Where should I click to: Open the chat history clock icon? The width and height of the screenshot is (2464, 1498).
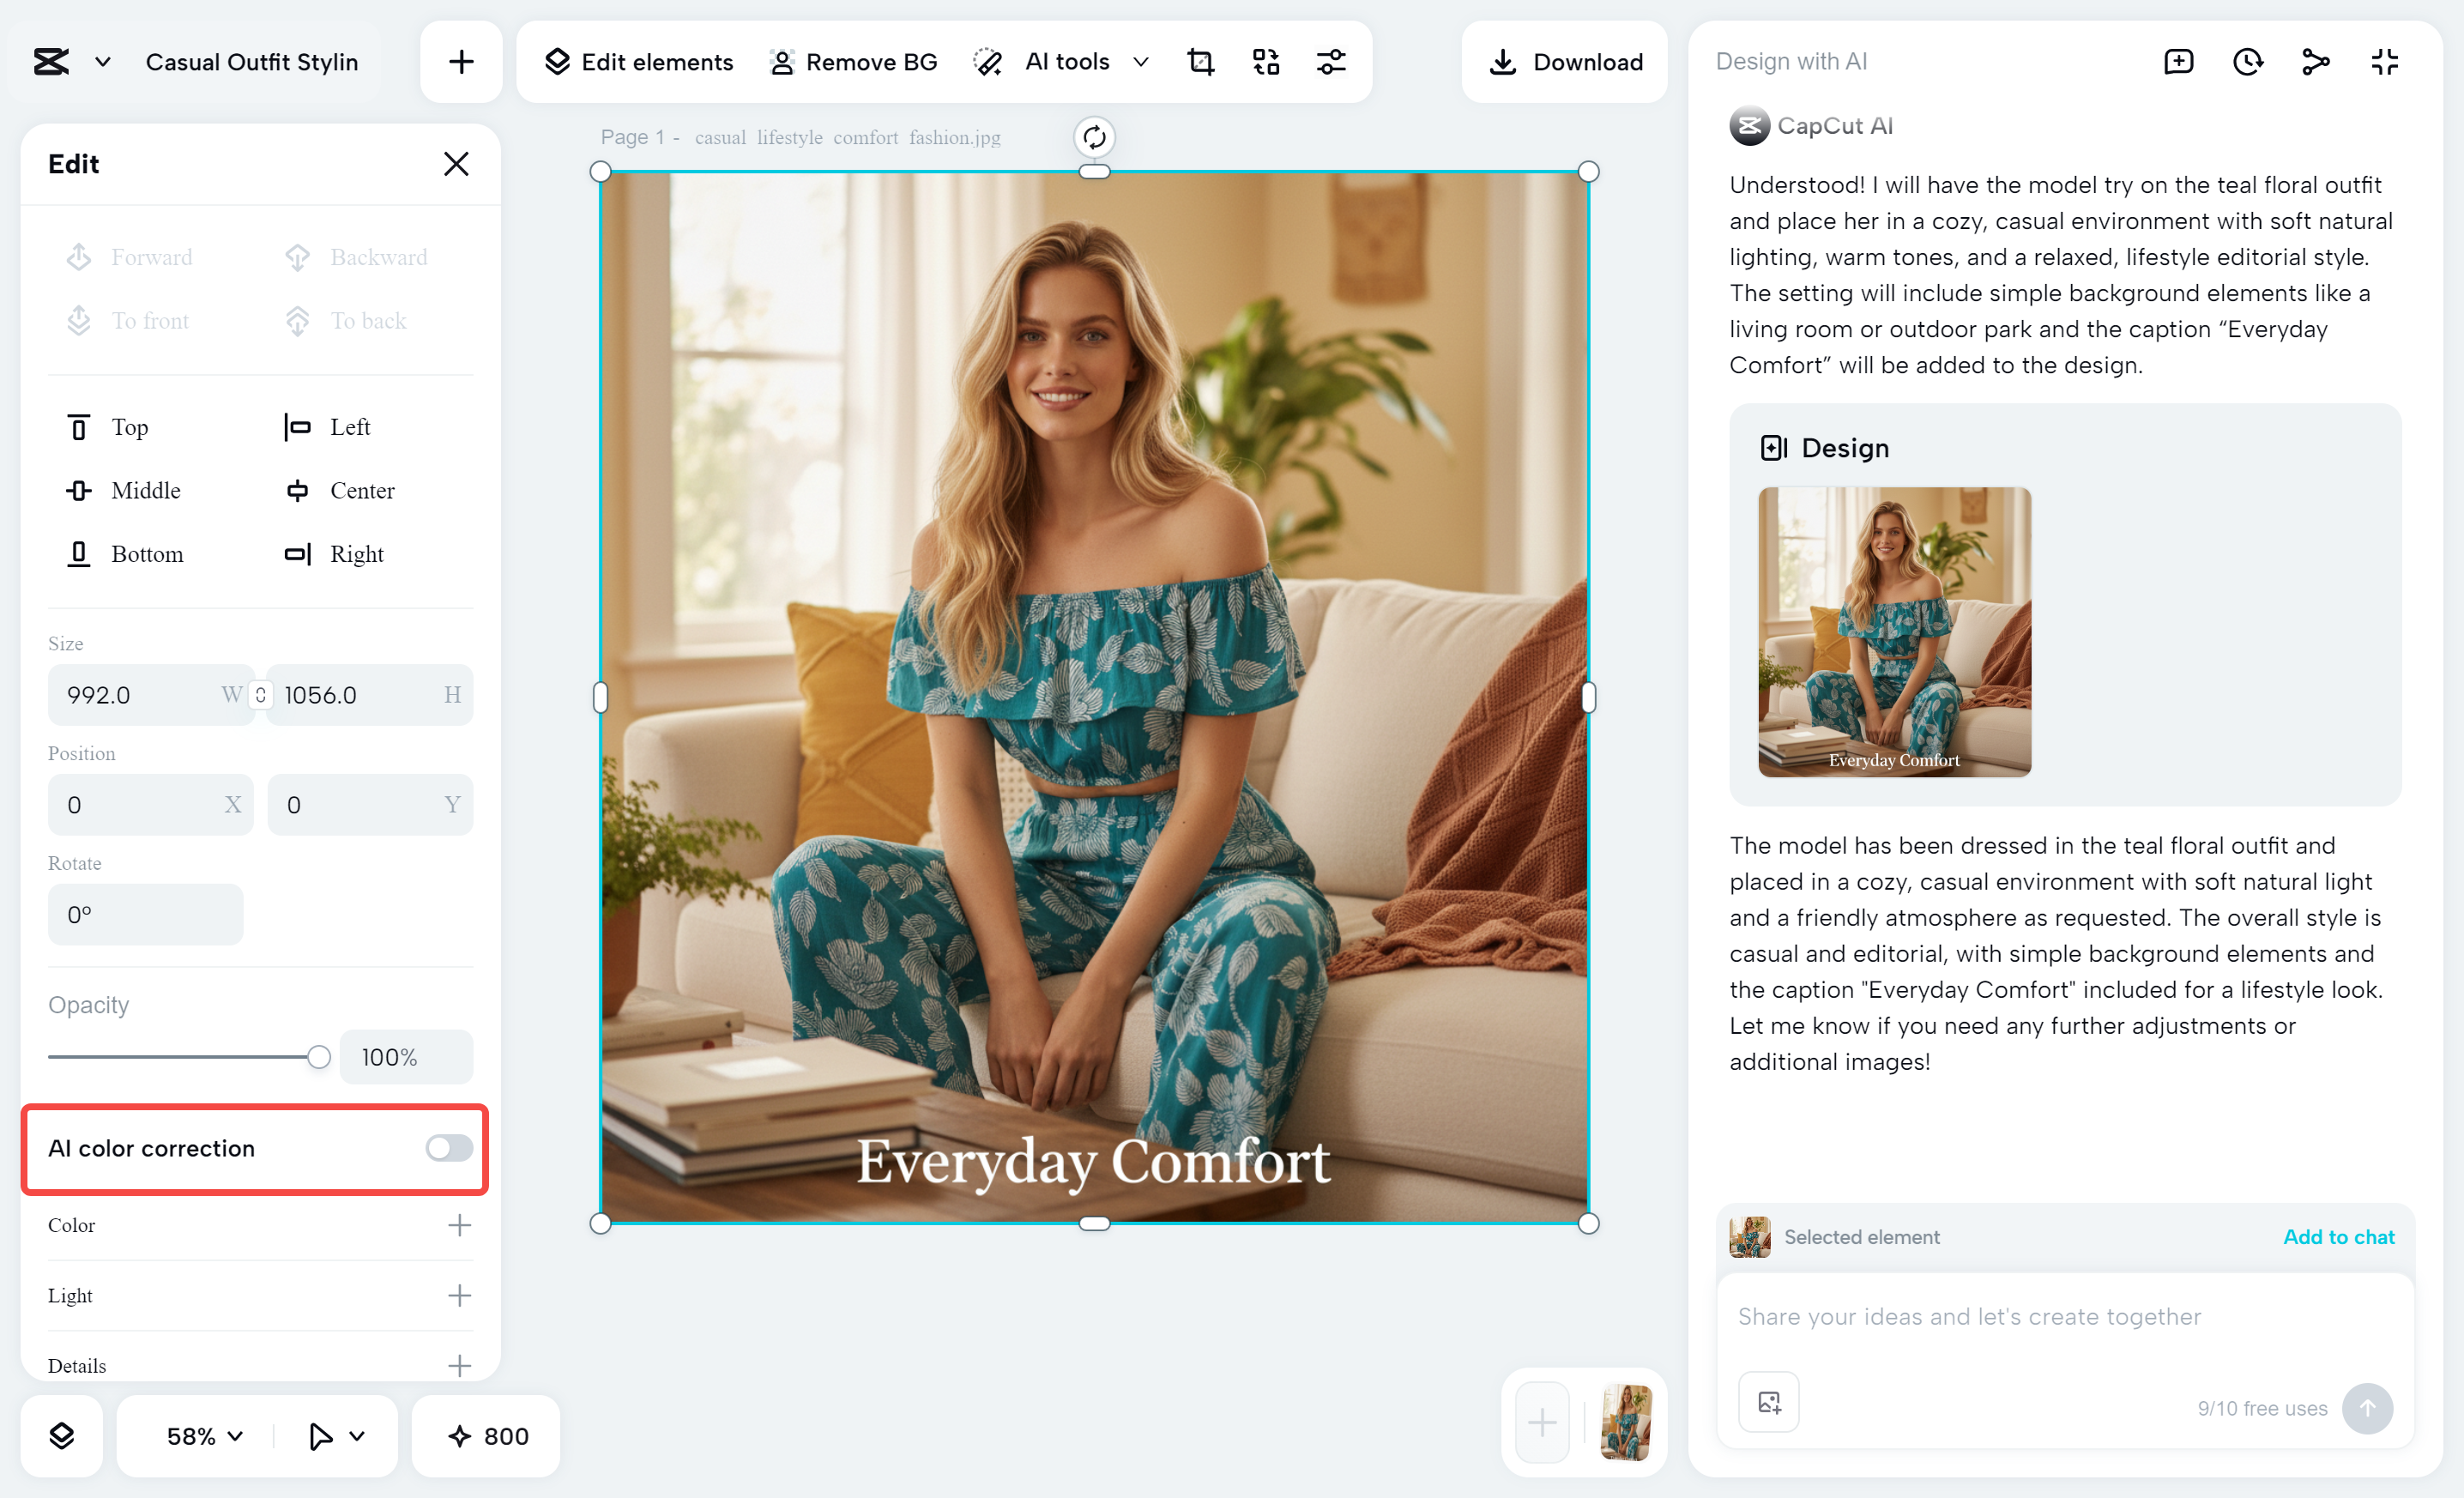[2247, 62]
